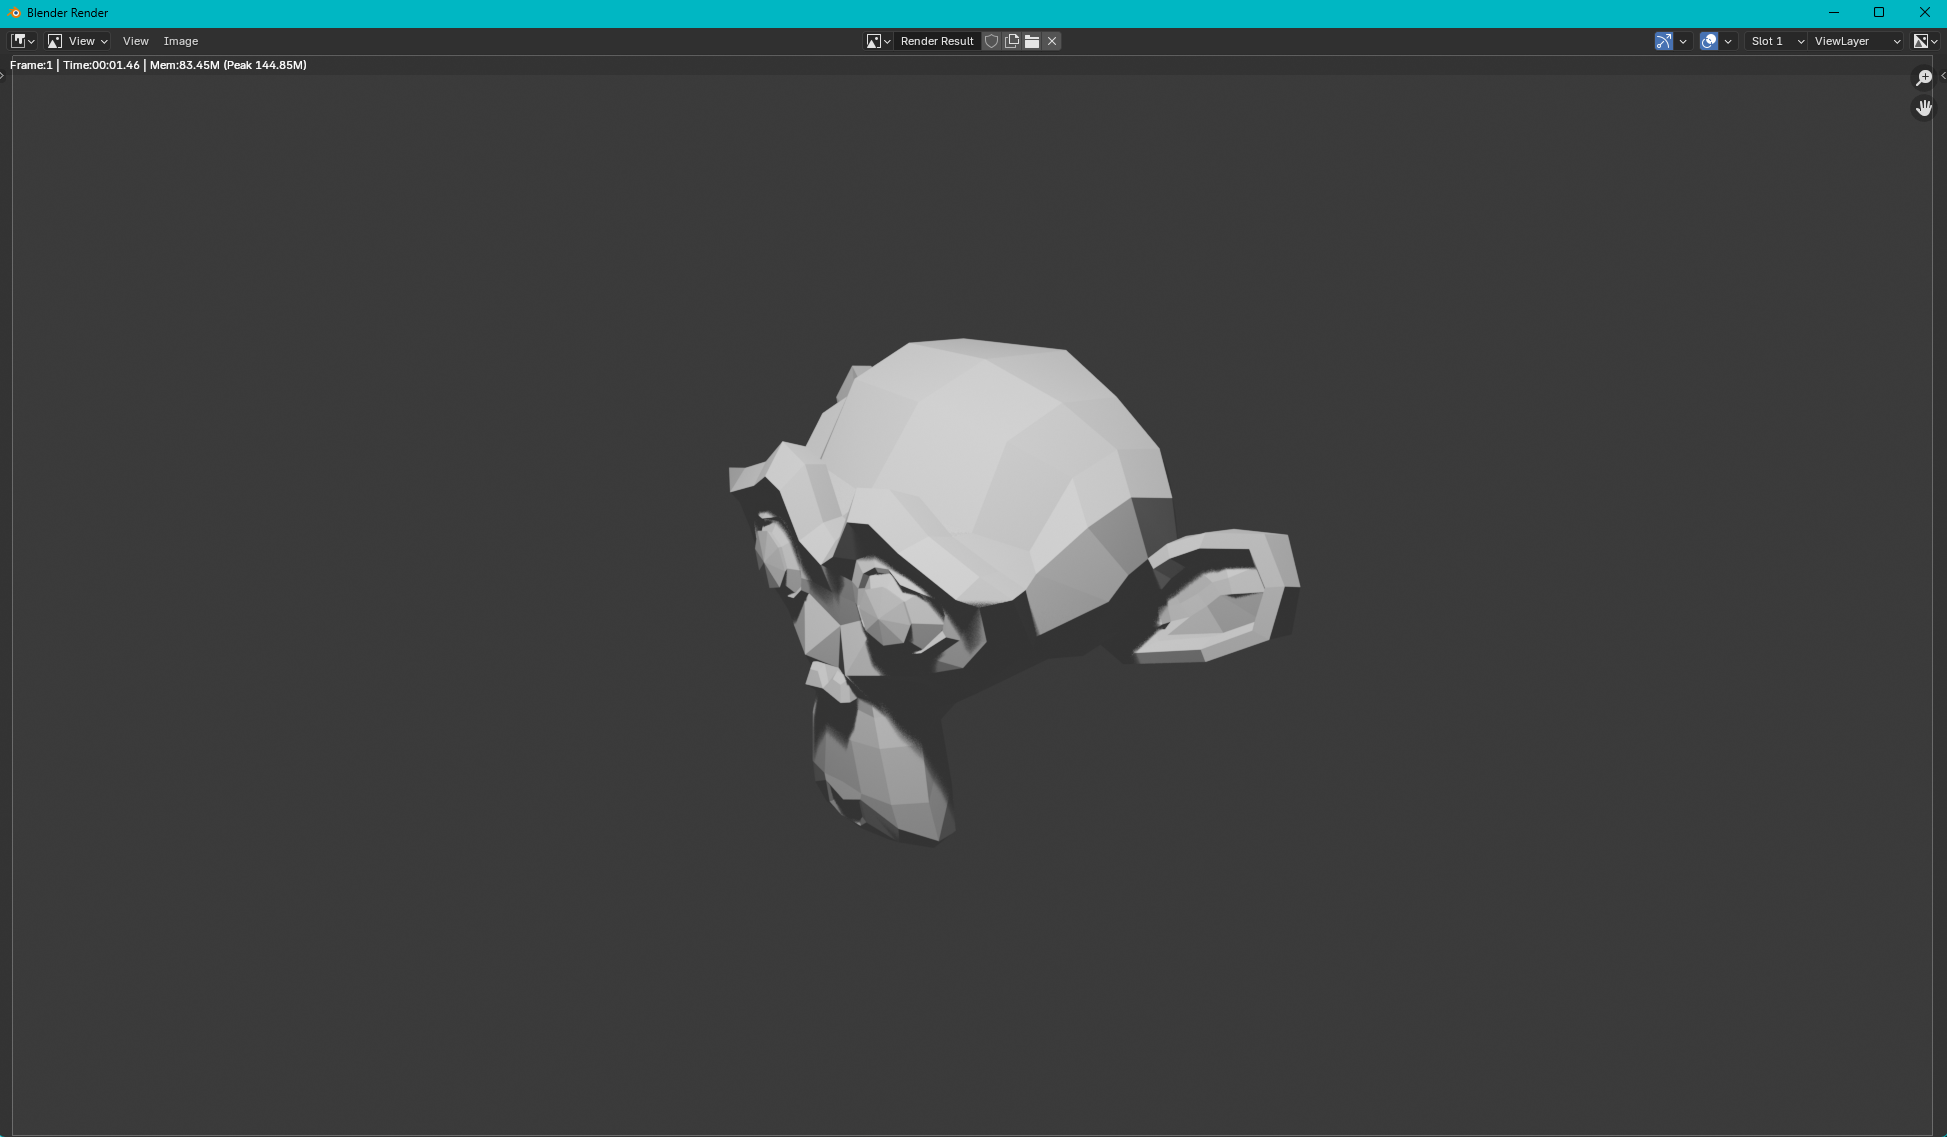Click the fake user shield icon
The height and width of the screenshot is (1137, 1947).
click(991, 41)
